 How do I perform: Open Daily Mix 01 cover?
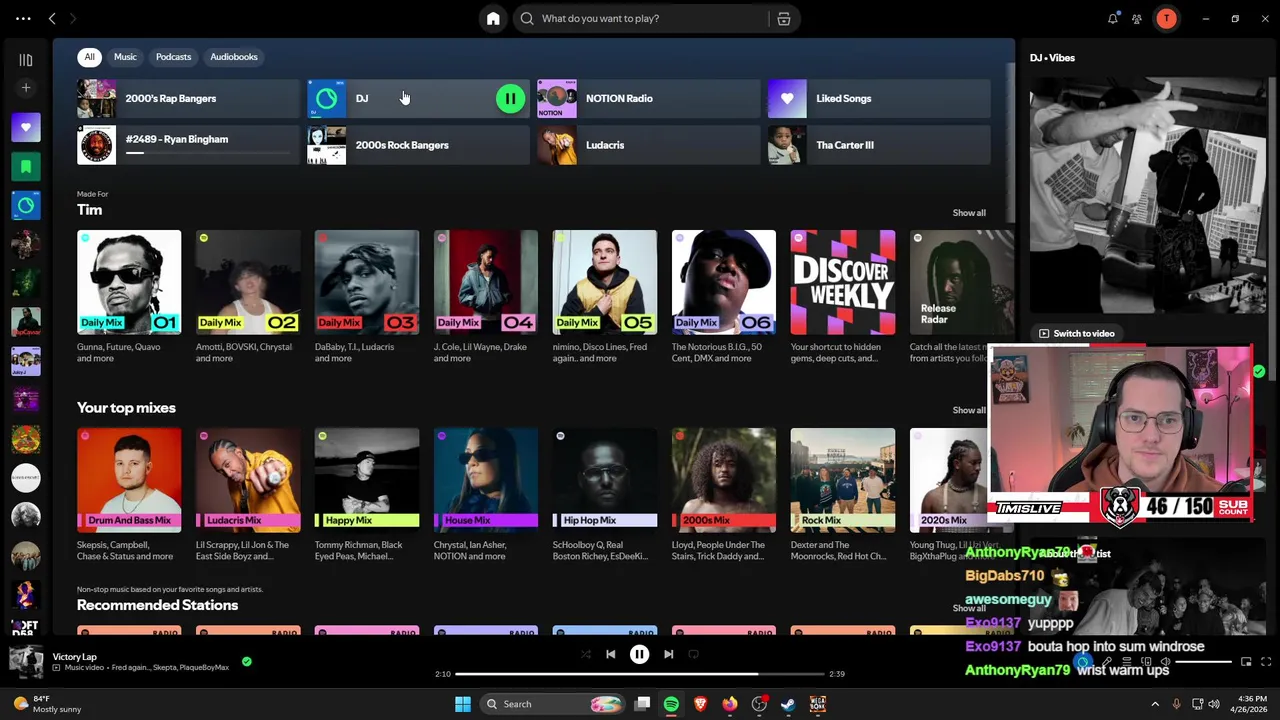tap(129, 282)
